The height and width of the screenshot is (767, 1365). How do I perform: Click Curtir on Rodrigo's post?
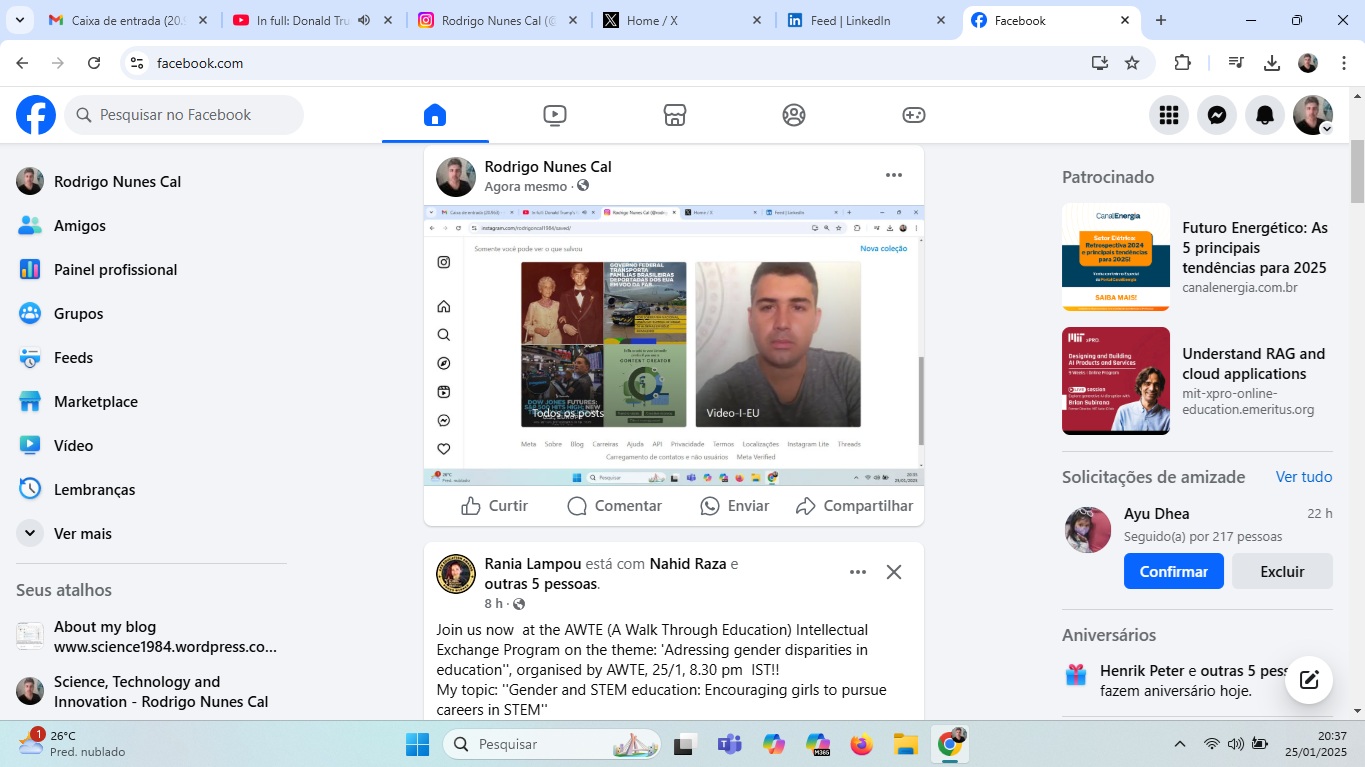tap(494, 506)
